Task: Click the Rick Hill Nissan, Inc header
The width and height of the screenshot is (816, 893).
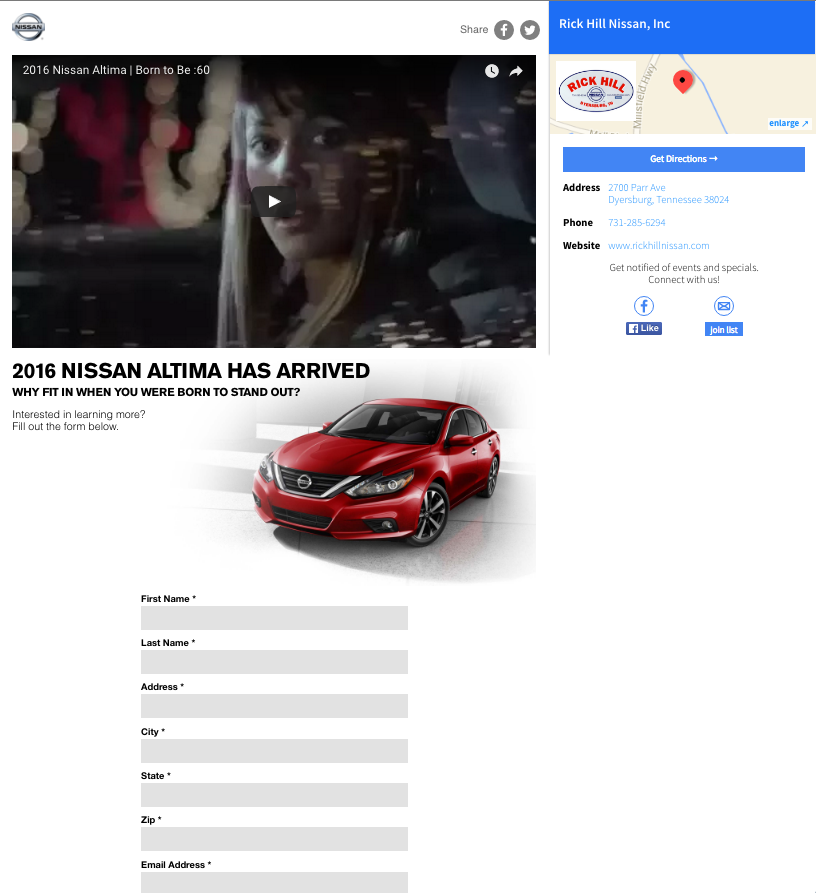Action: click(614, 24)
